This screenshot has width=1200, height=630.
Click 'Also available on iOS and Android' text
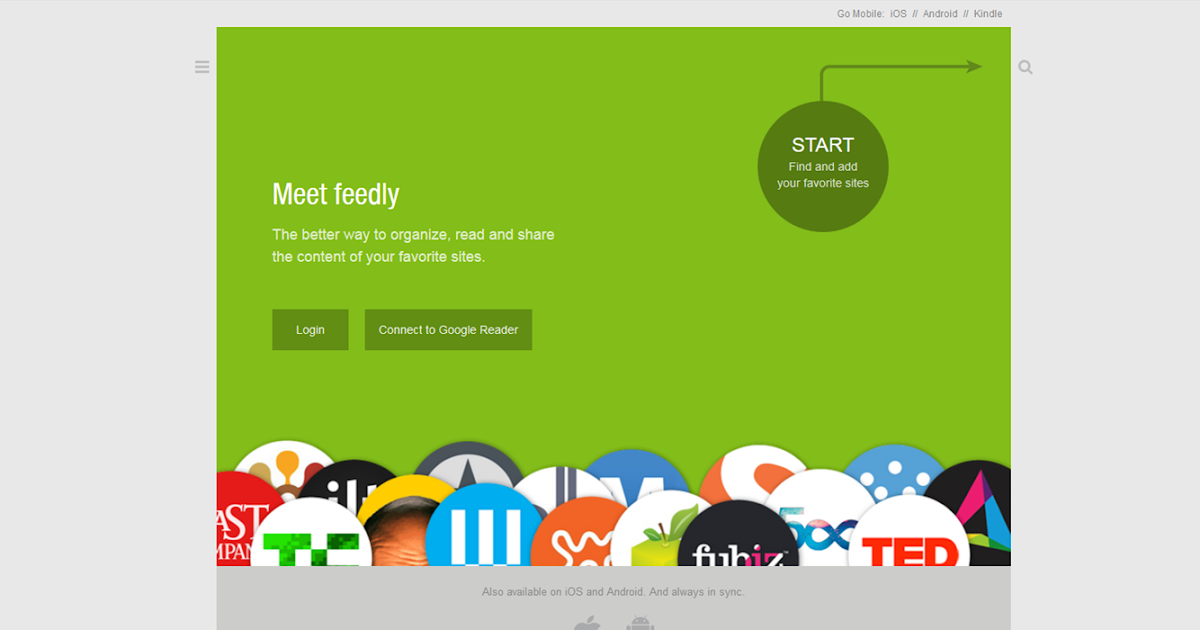[x=613, y=592]
